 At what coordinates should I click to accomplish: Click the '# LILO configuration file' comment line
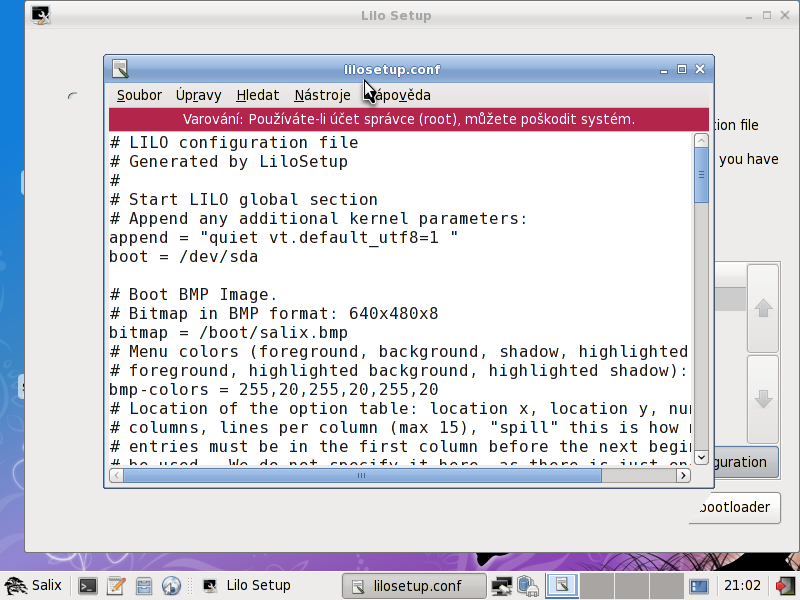pyautogui.click(x=234, y=142)
